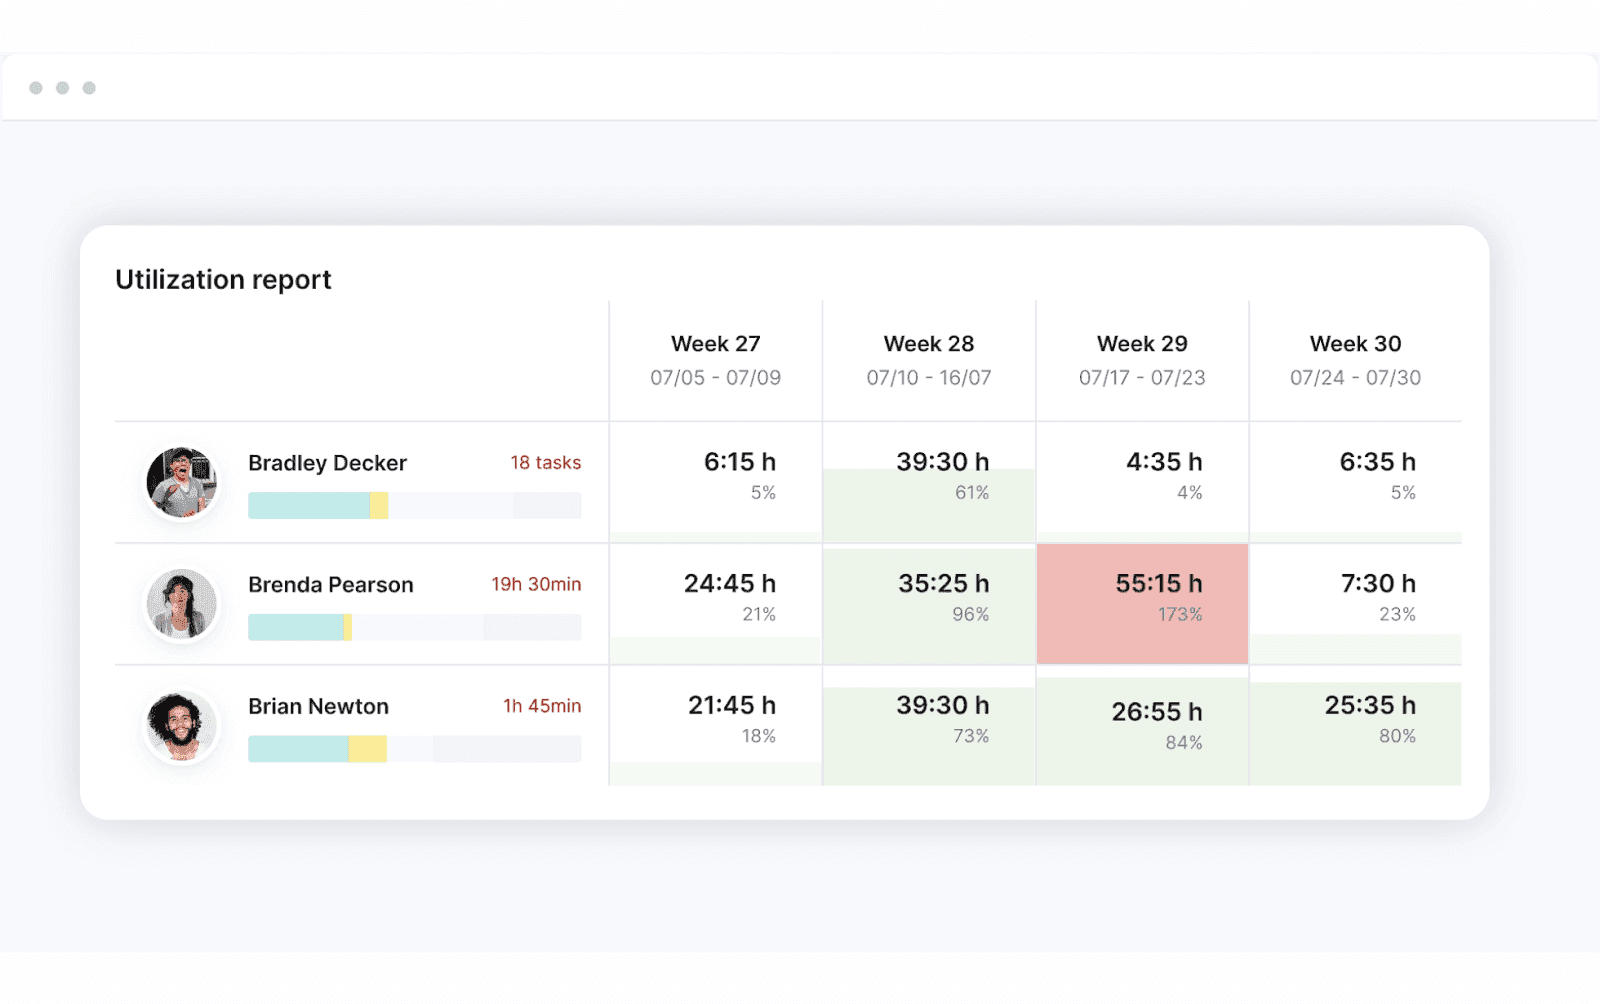Click the Utilization report title
Viewport: 1600px width, 1004px height.
coord(223,279)
